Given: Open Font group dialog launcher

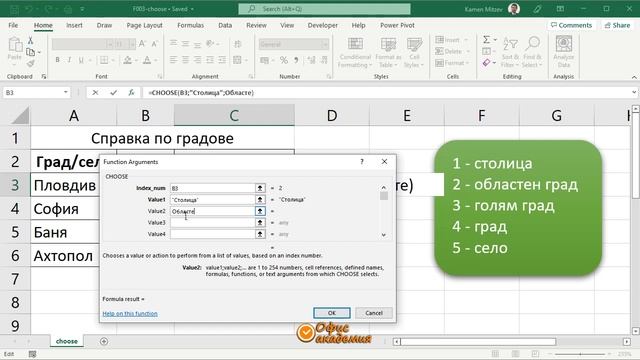Looking at the screenshot, I should click(x=160, y=76).
